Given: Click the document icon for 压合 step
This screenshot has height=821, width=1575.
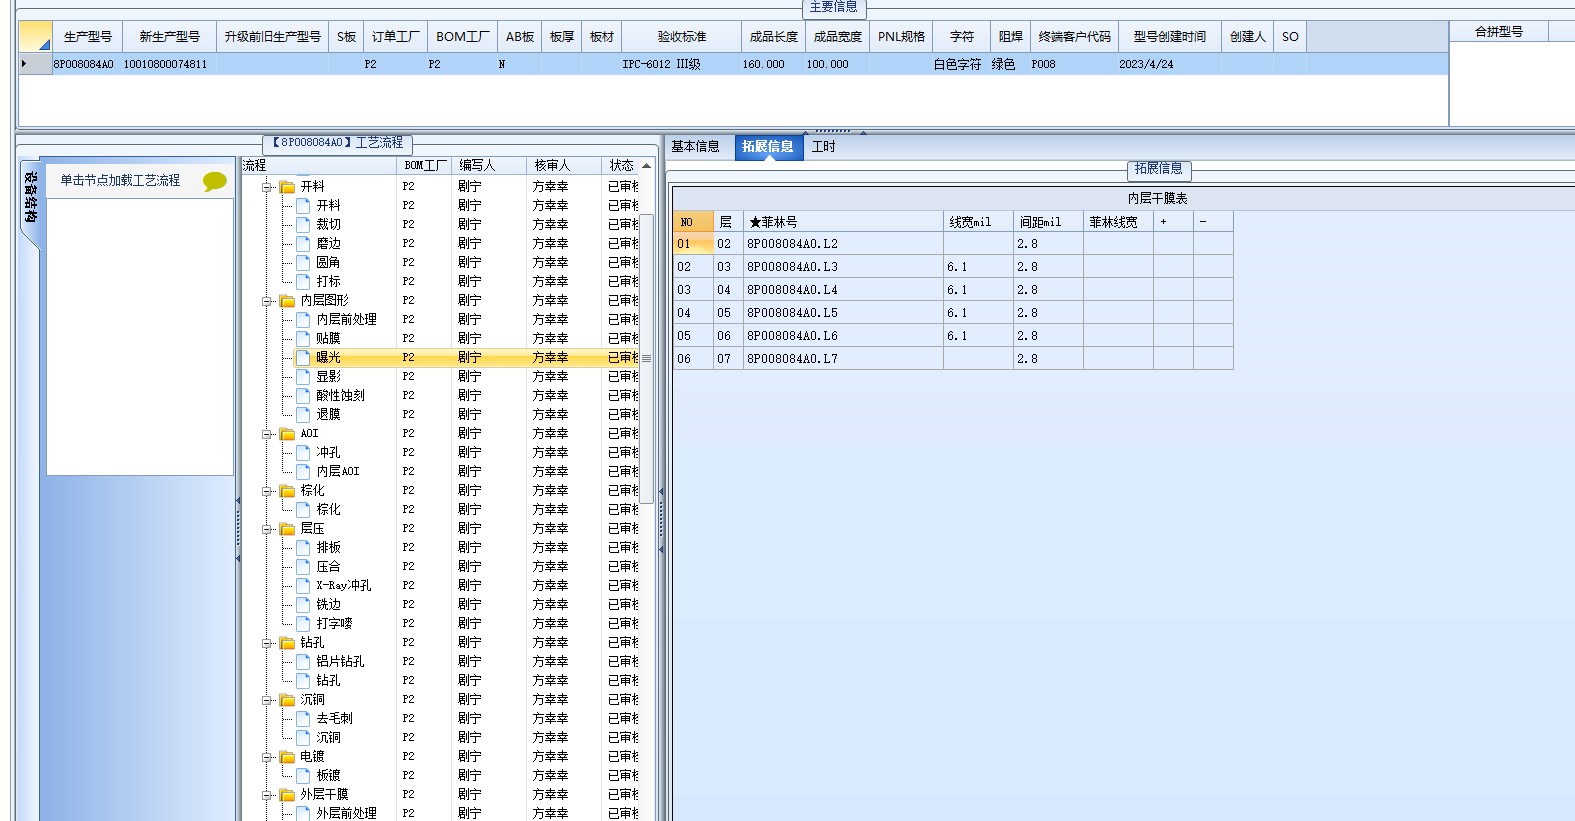Looking at the screenshot, I should pyautogui.click(x=303, y=567).
